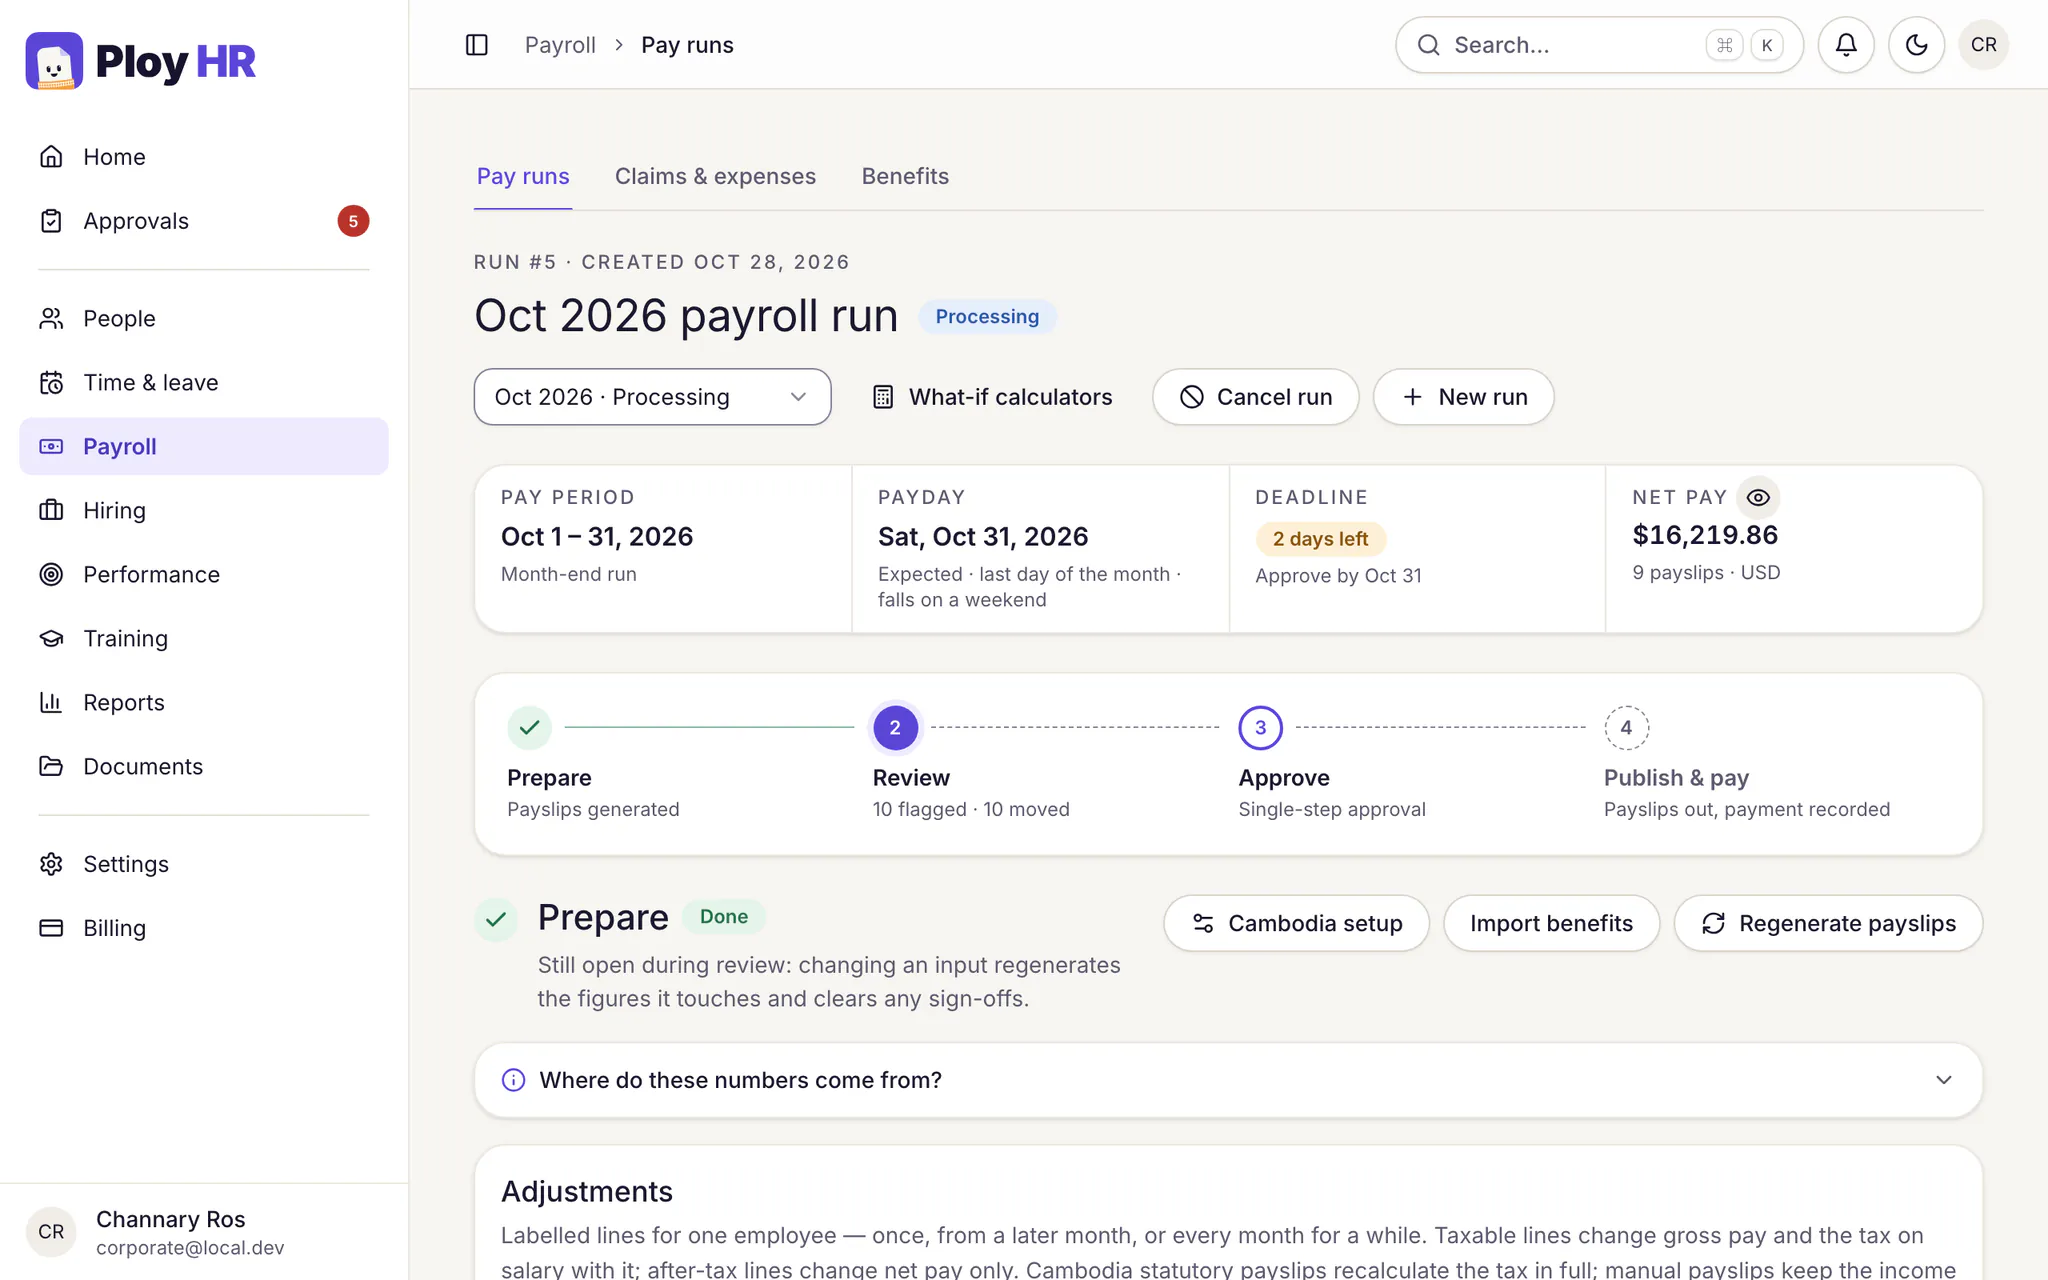Open Reports section

pyautogui.click(x=204, y=702)
